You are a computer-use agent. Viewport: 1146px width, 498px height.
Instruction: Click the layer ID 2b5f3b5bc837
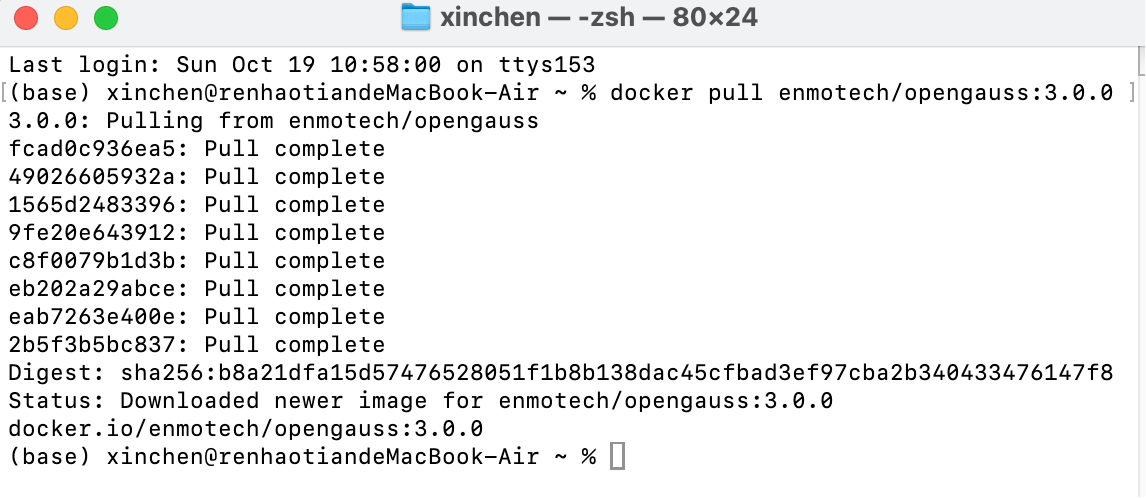[103, 345]
